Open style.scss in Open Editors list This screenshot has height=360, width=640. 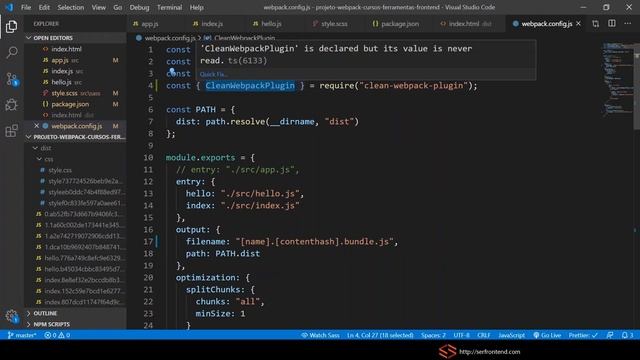(x=75, y=93)
